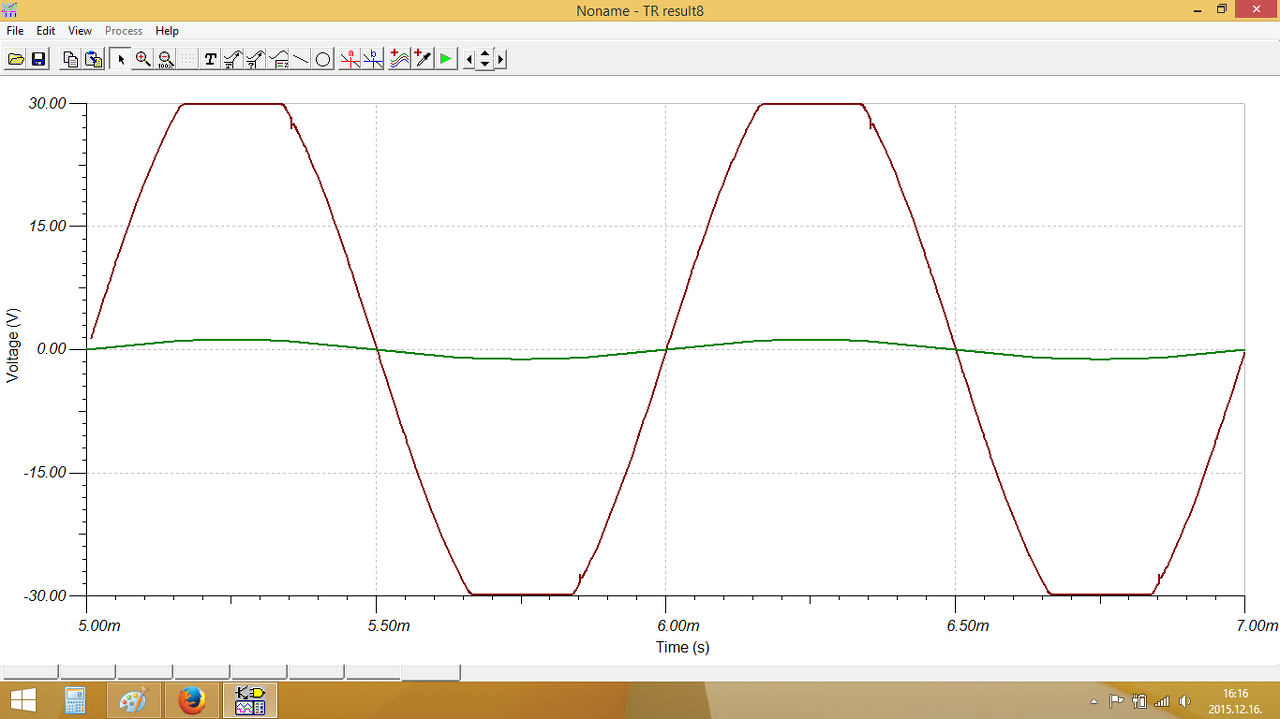Click the volume speaker tray icon
1280x719 pixels.
click(1185, 701)
